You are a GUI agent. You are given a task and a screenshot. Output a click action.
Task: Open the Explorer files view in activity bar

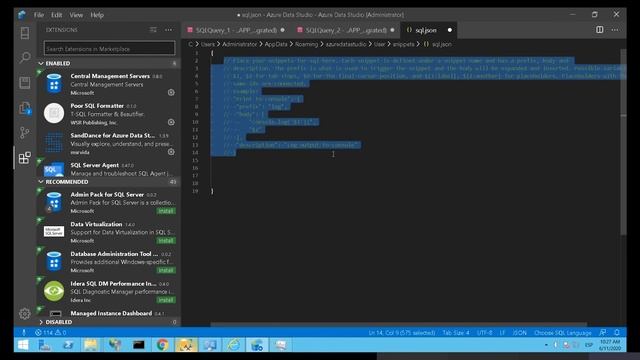coord(24,108)
